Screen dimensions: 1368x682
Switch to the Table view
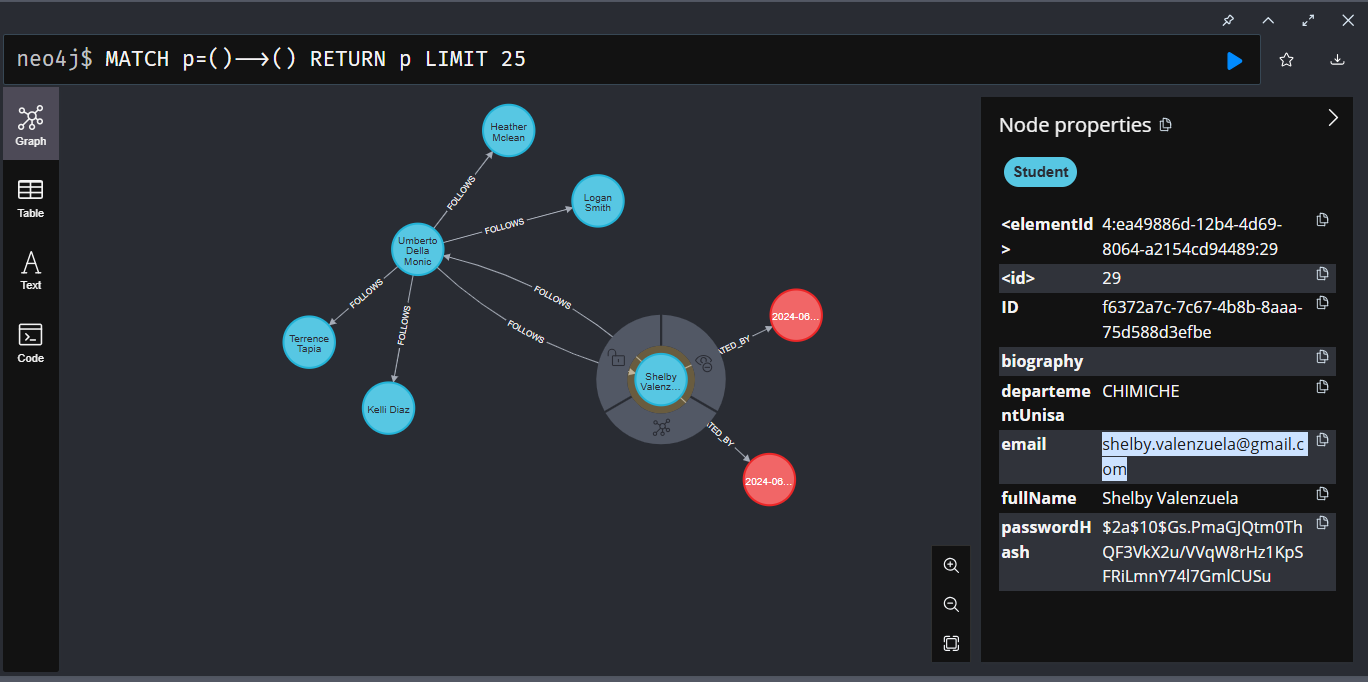click(31, 197)
